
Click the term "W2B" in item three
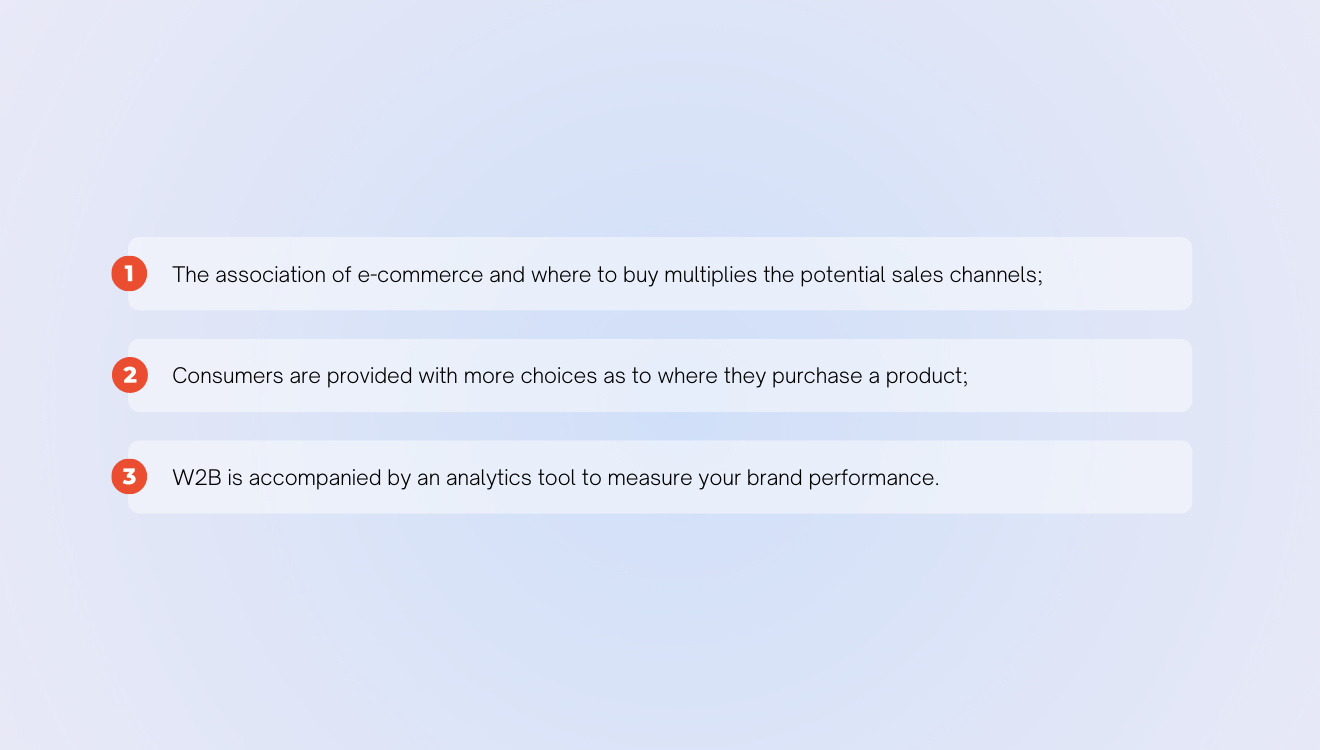coord(197,478)
